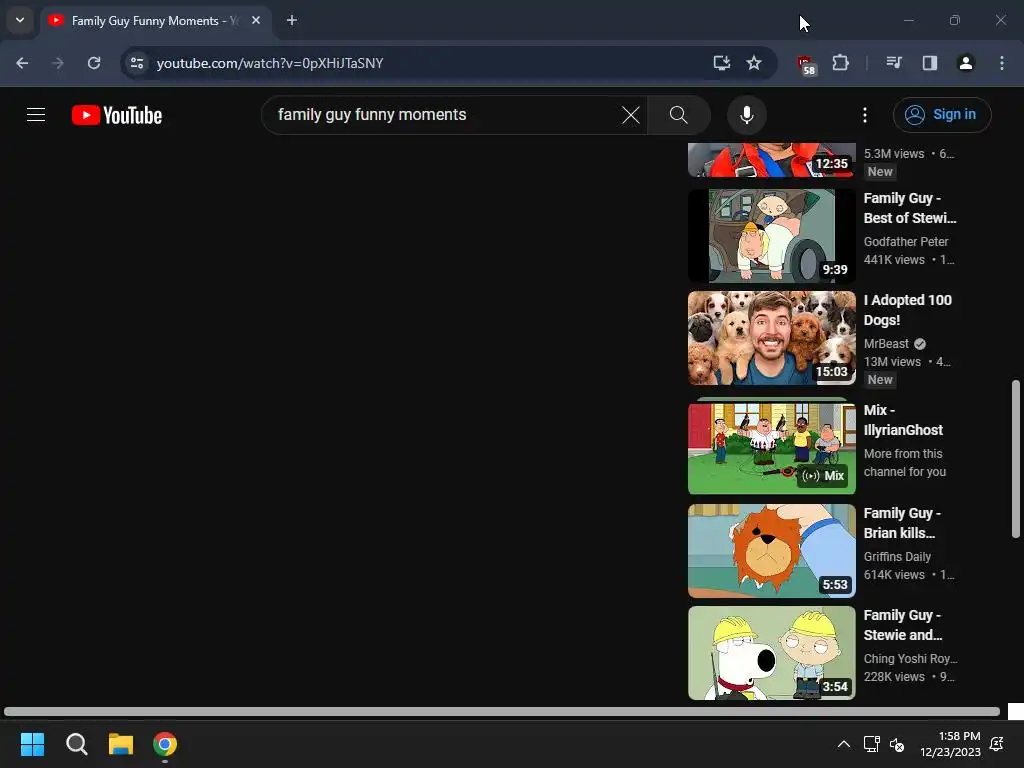This screenshot has width=1024, height=768.
Task: Open Godfather Peter channel name
Action: point(906,242)
